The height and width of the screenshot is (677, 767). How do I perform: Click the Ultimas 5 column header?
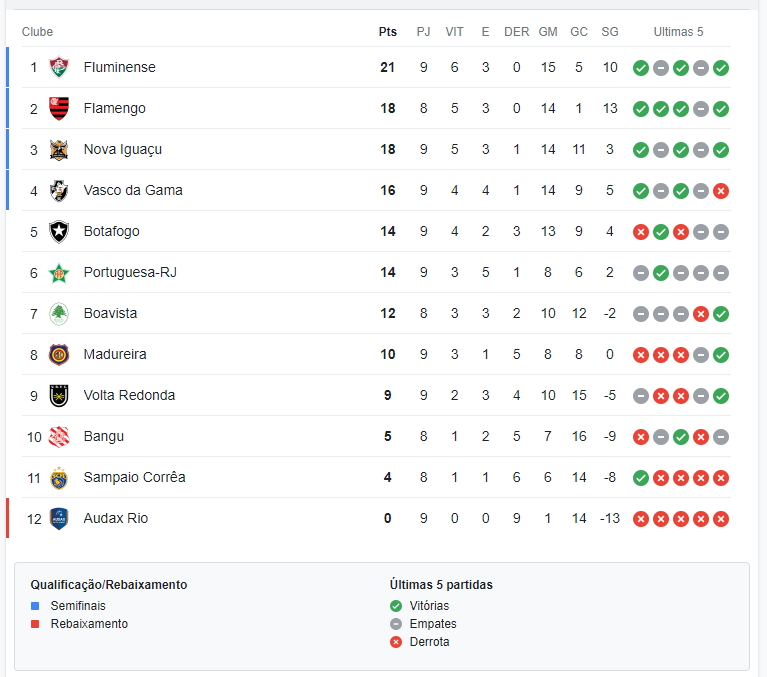coord(678,32)
